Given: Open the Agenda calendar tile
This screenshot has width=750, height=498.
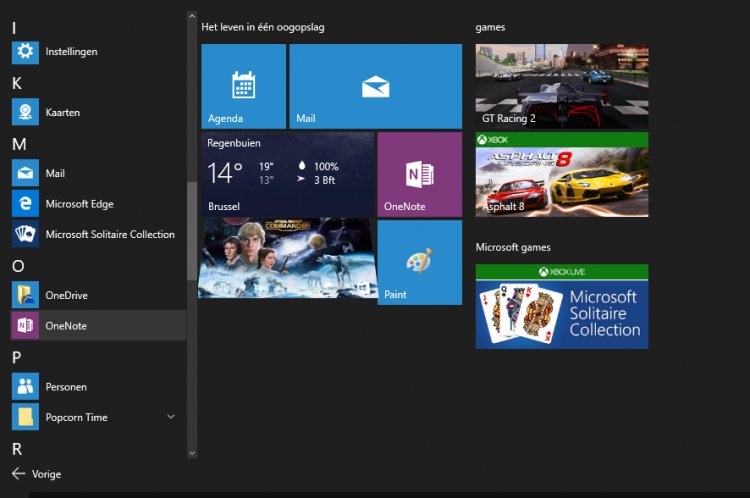Looking at the screenshot, I should pos(243,86).
